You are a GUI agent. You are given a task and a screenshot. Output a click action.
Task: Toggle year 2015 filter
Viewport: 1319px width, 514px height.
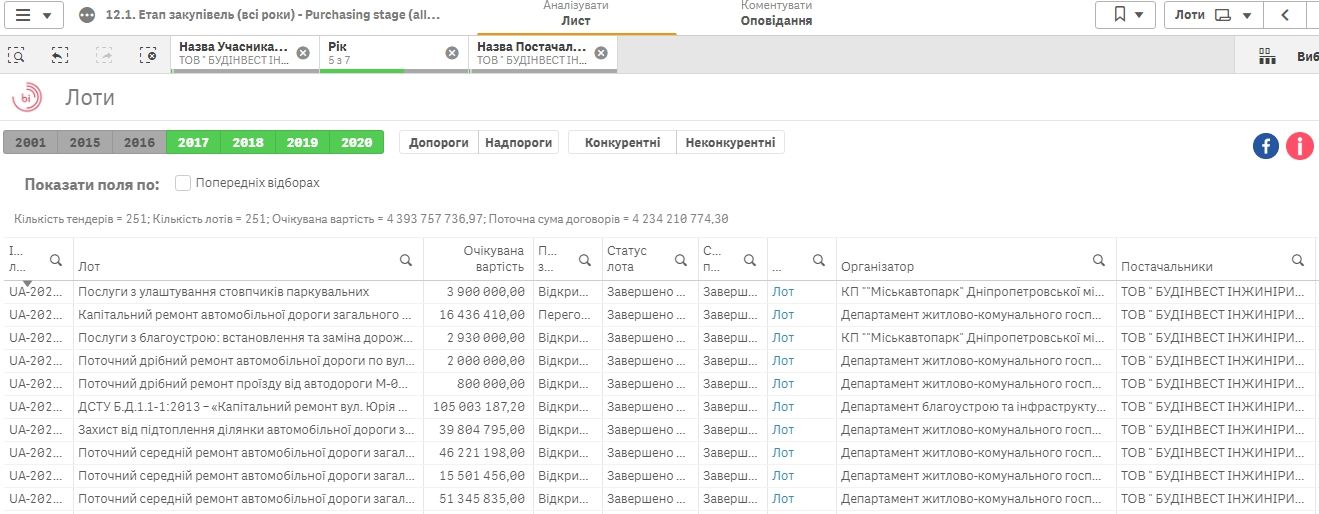point(85,143)
